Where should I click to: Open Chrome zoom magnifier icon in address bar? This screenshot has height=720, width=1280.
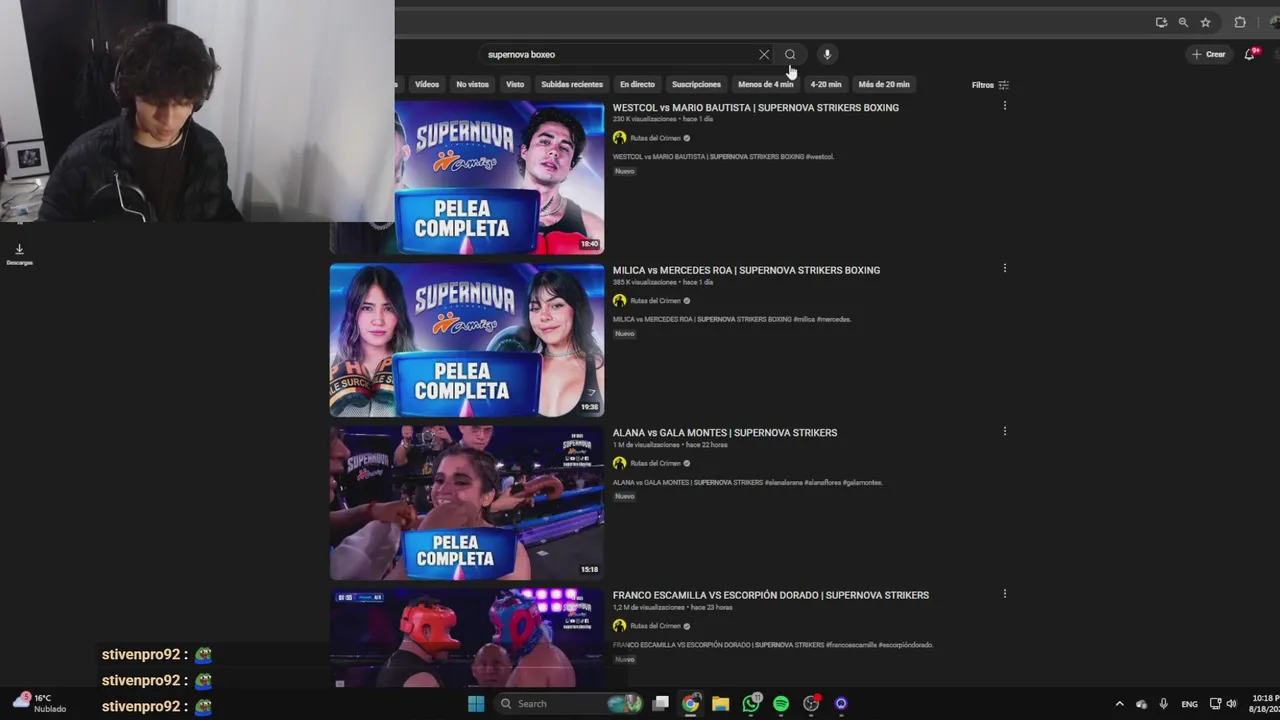coord(1183,22)
